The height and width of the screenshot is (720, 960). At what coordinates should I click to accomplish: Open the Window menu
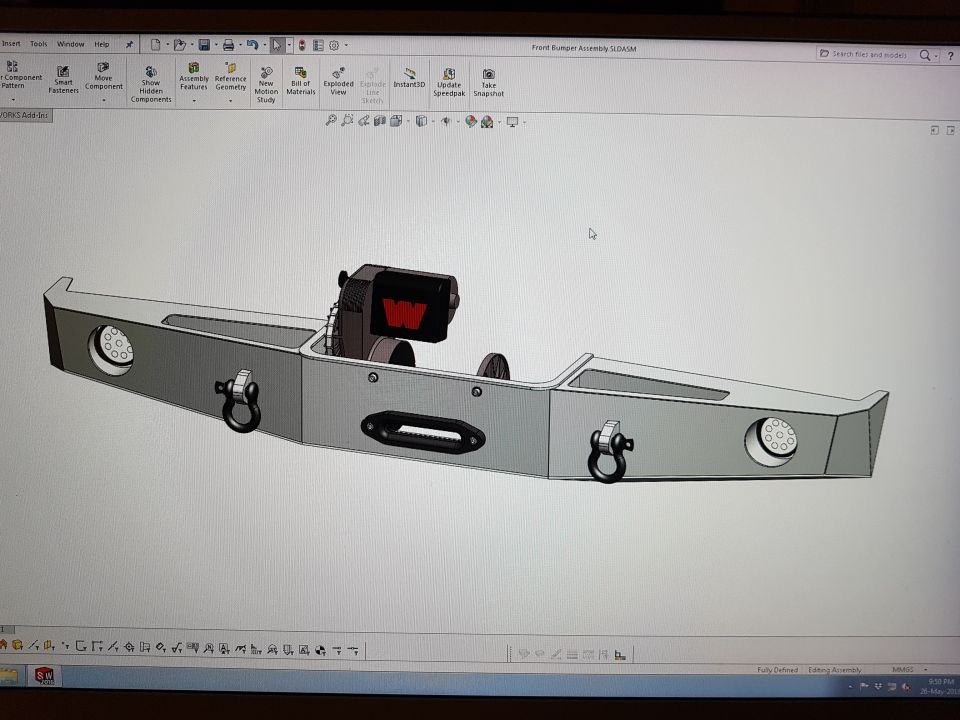point(70,44)
